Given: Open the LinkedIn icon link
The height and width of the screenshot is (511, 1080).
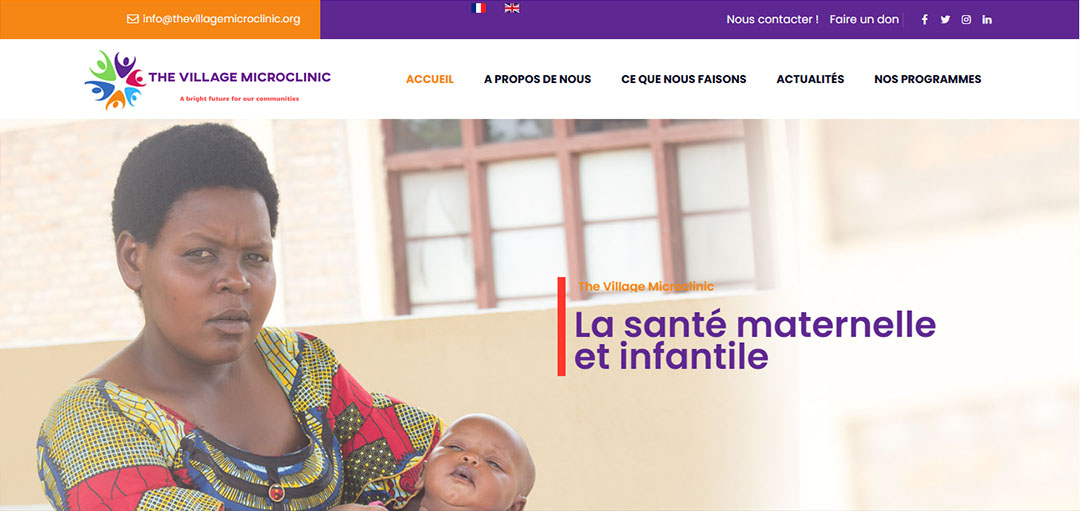Looking at the screenshot, I should [987, 19].
